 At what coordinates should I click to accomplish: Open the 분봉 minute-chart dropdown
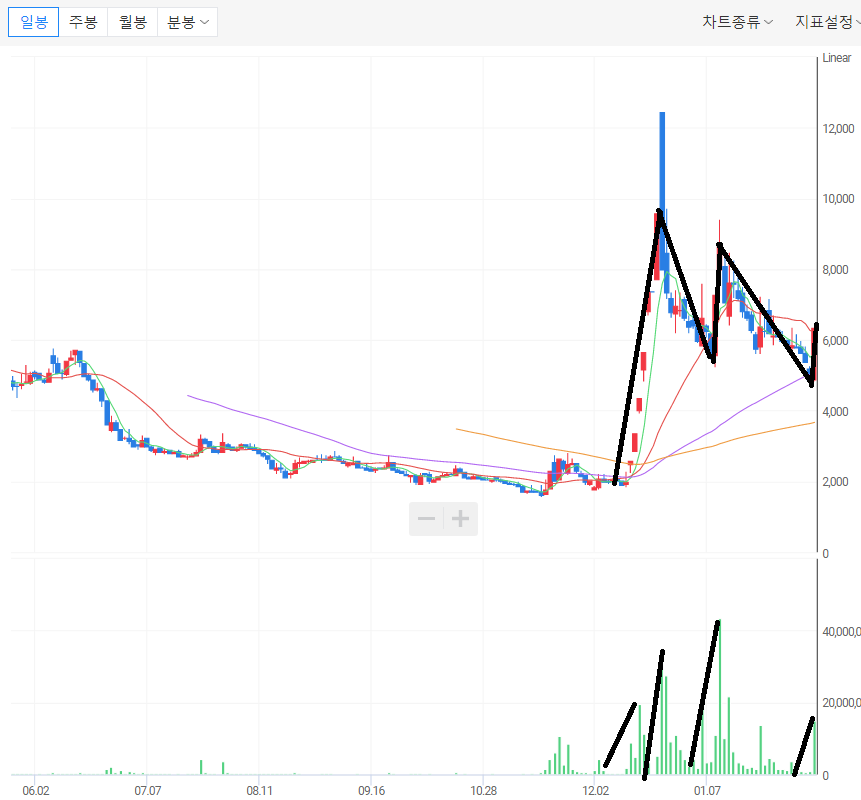(x=187, y=22)
